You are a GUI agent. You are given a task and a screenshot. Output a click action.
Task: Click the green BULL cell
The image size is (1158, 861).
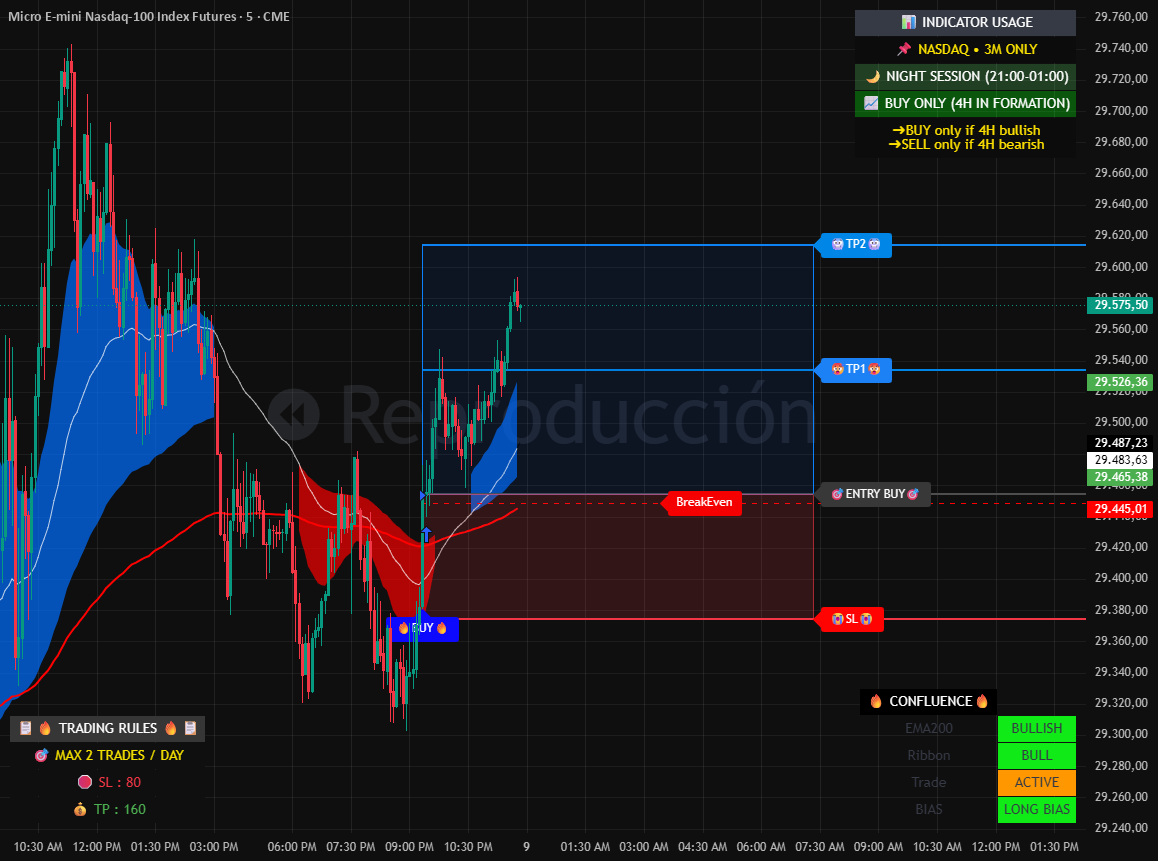click(x=1037, y=755)
